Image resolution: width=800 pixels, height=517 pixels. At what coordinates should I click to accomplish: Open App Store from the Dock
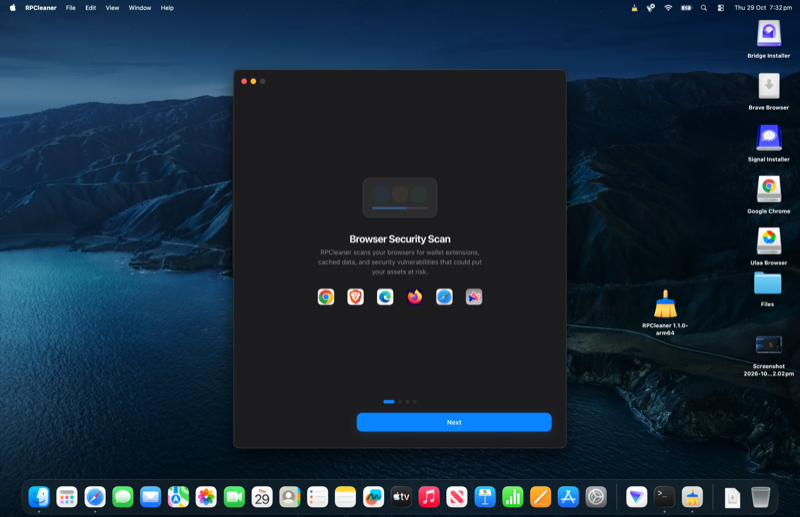click(568, 497)
